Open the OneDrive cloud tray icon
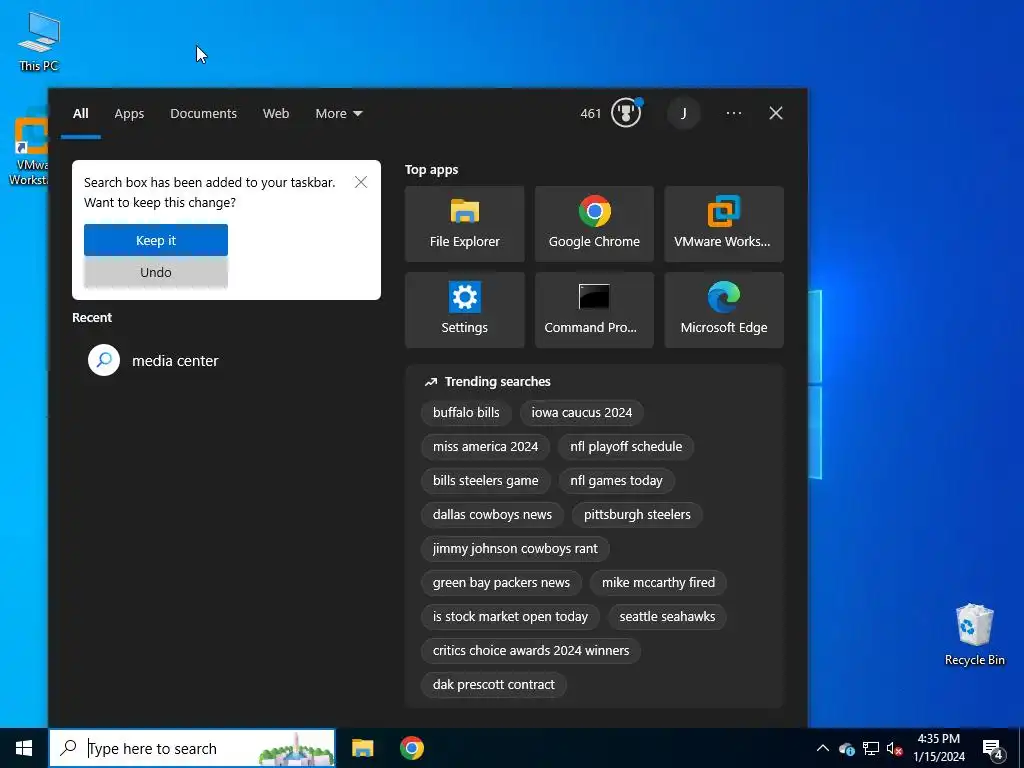1024x768 pixels. coord(847,748)
